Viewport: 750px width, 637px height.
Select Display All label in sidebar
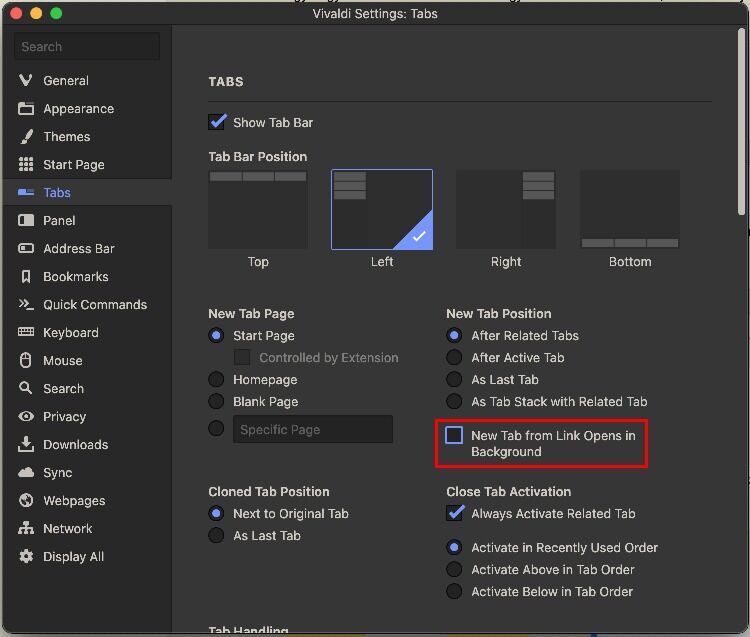[73, 557]
